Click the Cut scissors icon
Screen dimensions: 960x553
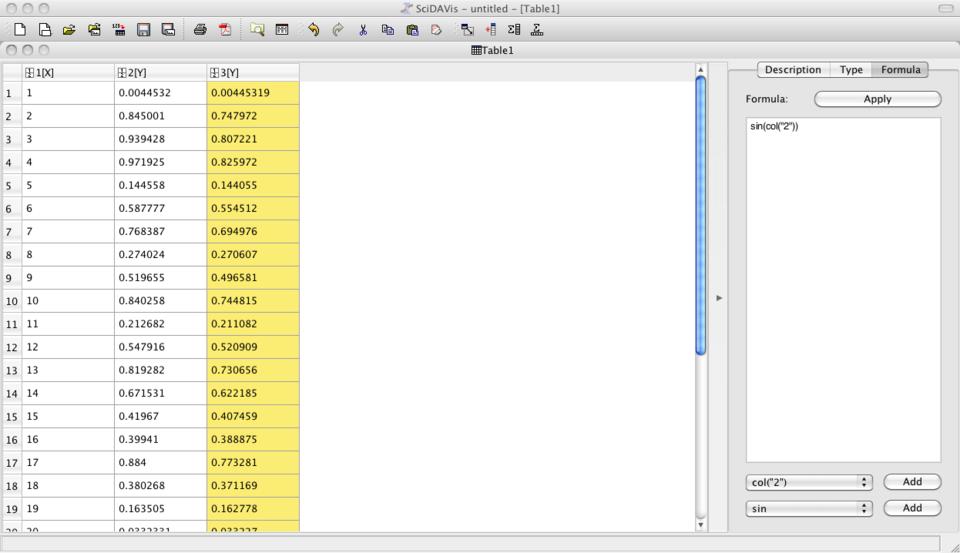pyautogui.click(x=363, y=30)
